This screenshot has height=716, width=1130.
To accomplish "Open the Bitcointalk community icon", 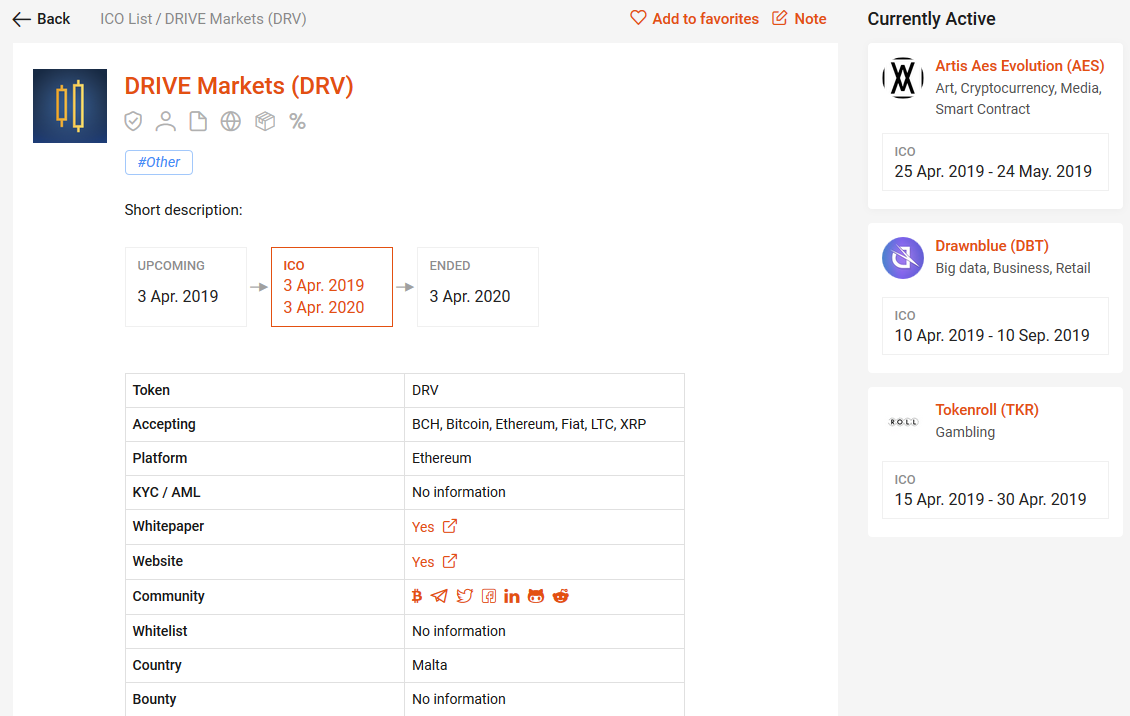I will coord(417,596).
